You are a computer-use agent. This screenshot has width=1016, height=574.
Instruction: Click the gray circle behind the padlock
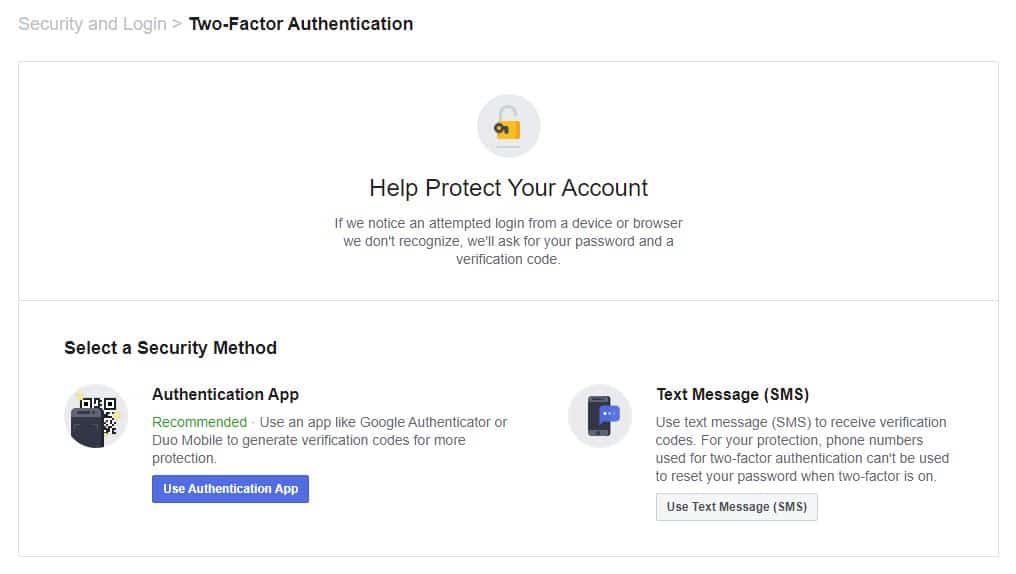[x=509, y=126]
